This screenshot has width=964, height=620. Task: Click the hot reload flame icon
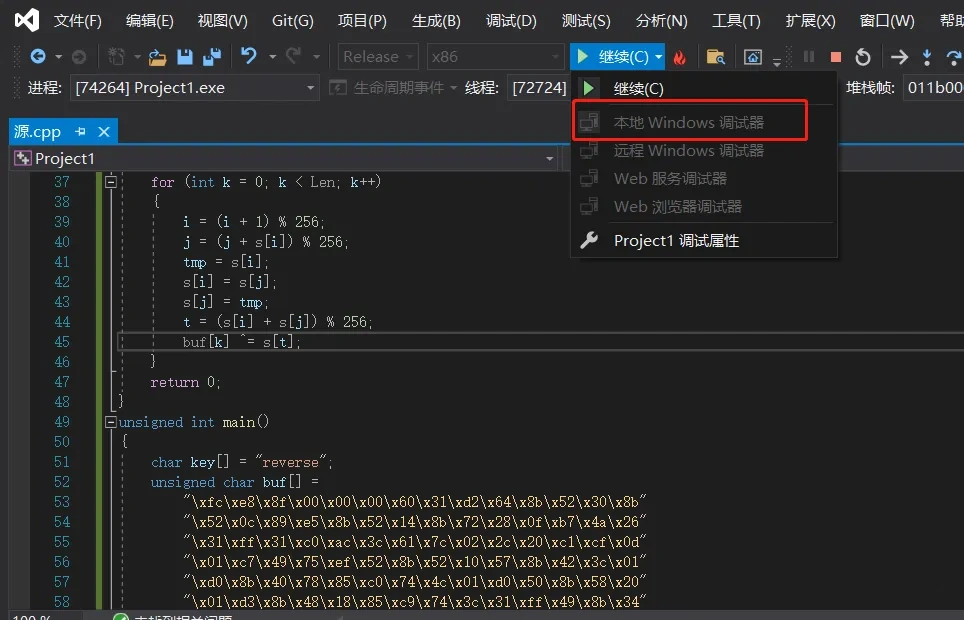[679, 57]
